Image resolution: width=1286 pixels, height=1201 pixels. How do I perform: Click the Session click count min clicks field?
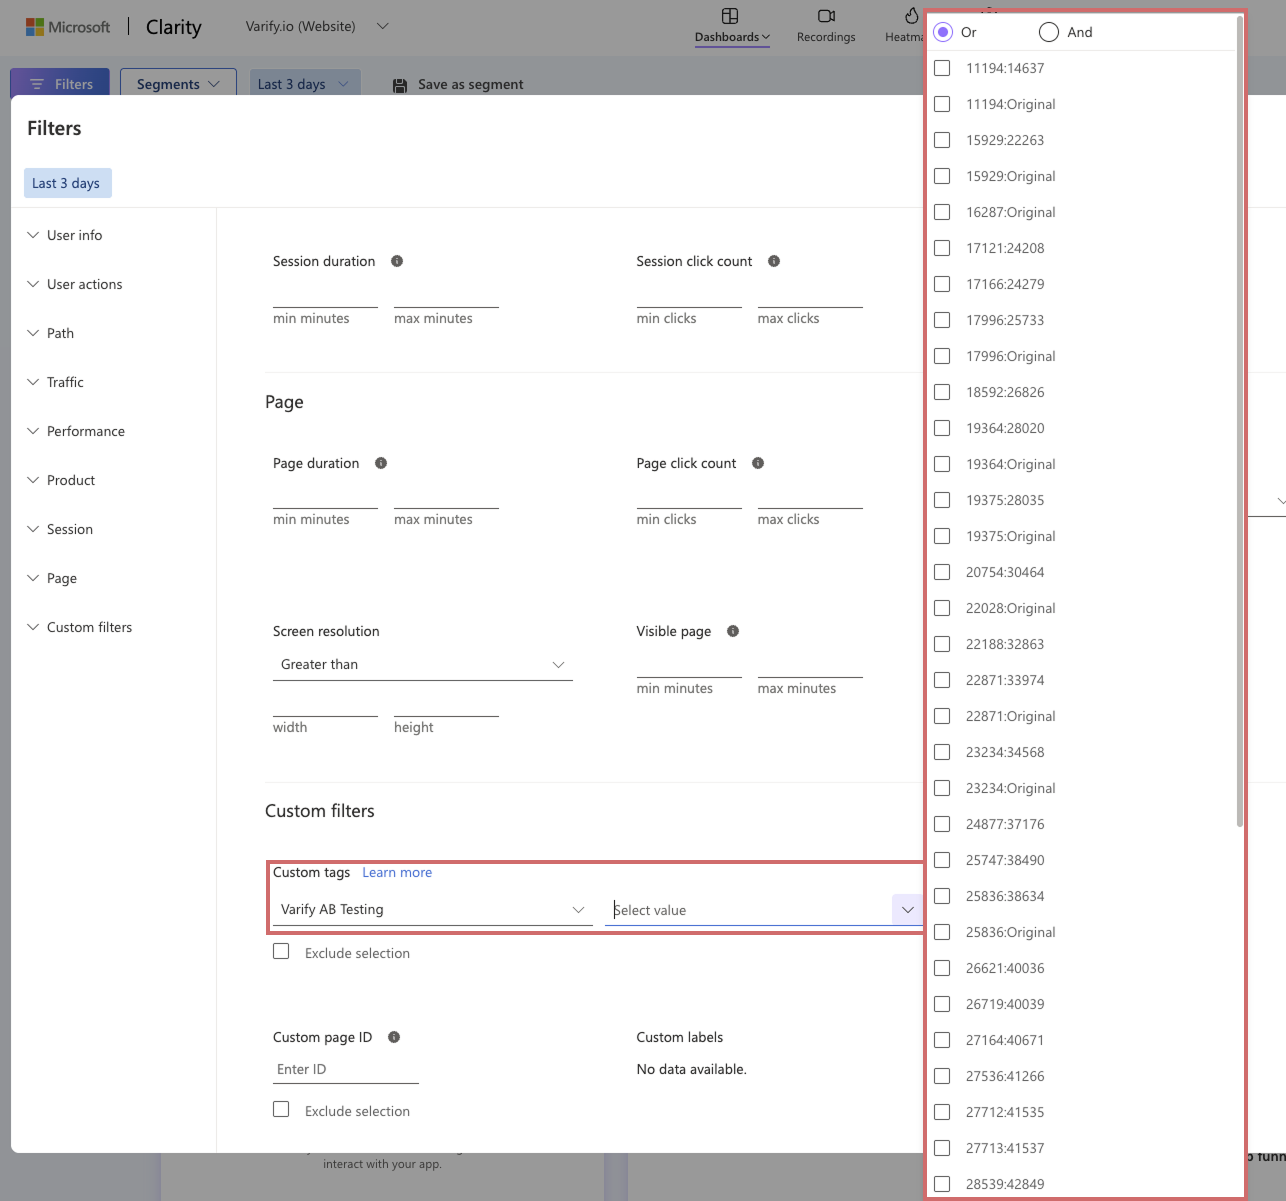tap(689, 295)
